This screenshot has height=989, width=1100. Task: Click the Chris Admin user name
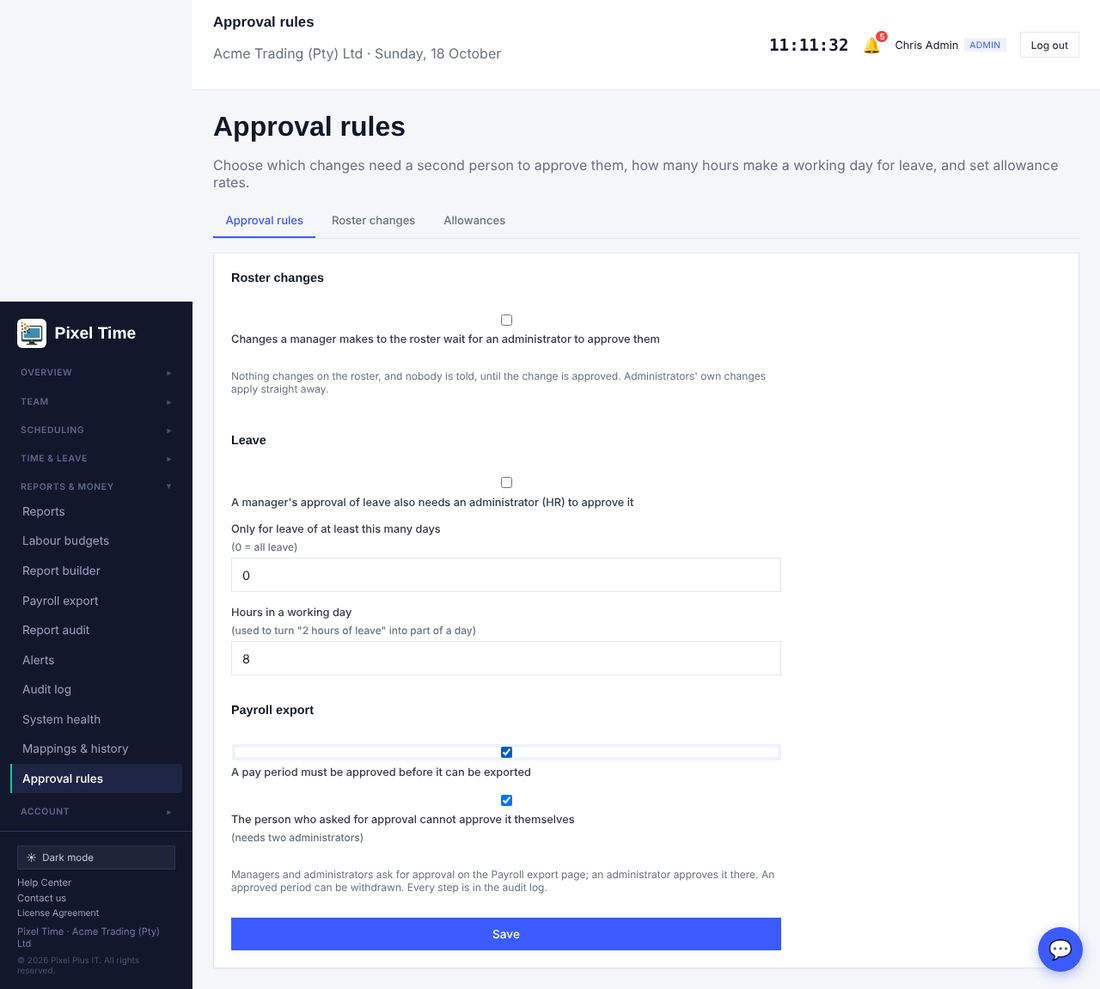coord(926,45)
